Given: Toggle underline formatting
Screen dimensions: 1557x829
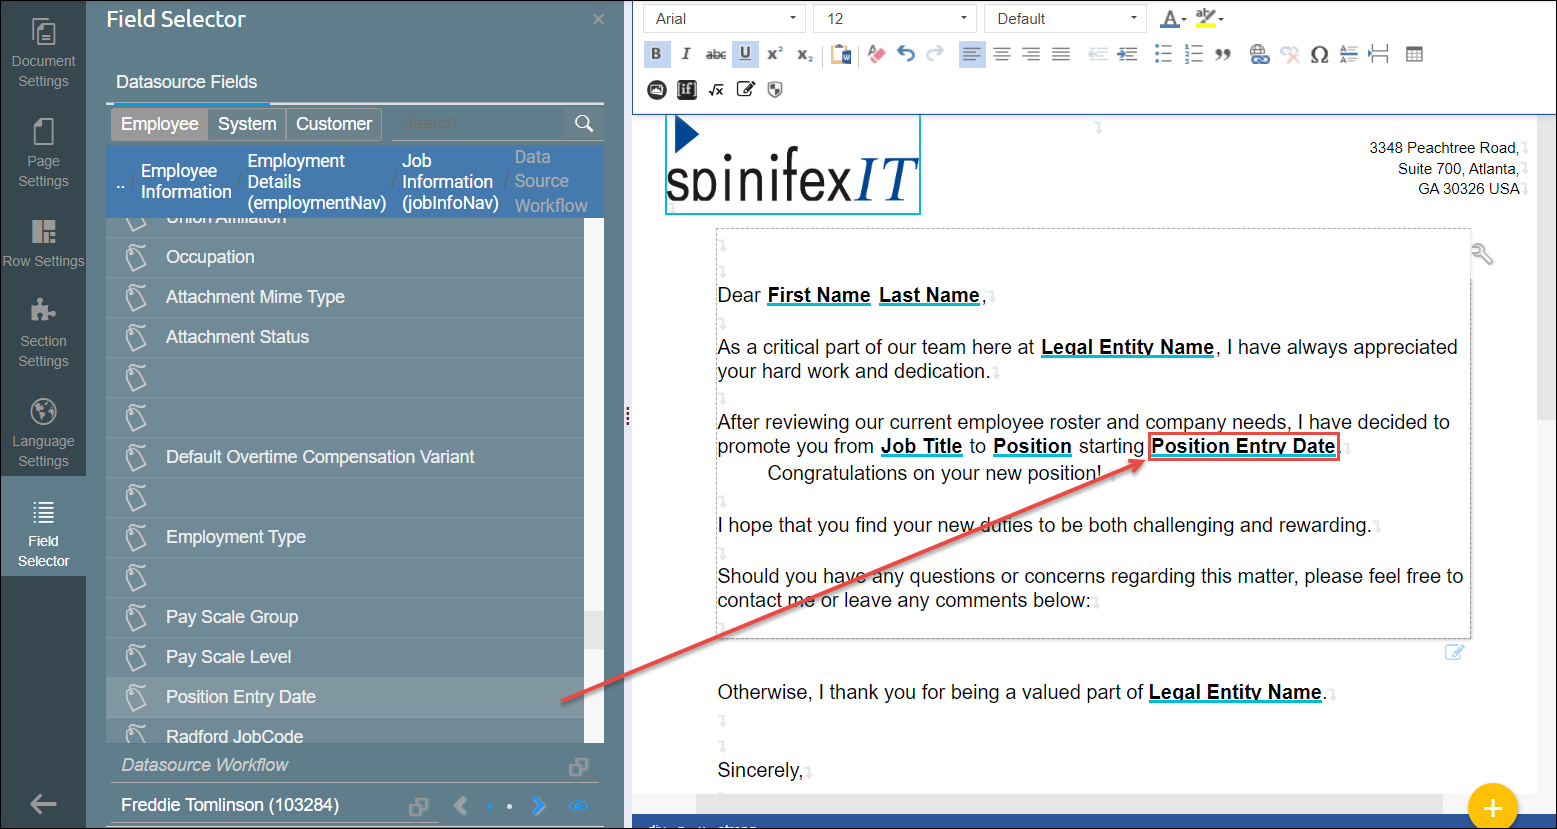Looking at the screenshot, I should coord(745,55).
